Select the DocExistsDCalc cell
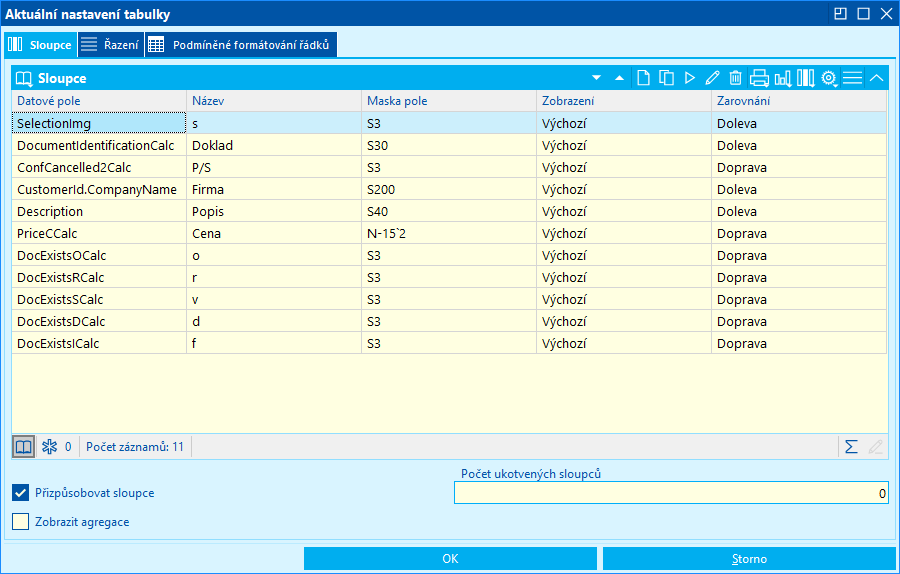The height and width of the screenshot is (574, 900). pos(99,321)
